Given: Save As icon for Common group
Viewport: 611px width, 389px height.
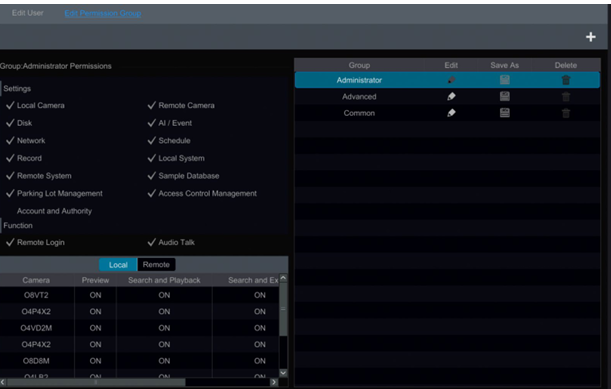Looking at the screenshot, I should tap(505, 113).
